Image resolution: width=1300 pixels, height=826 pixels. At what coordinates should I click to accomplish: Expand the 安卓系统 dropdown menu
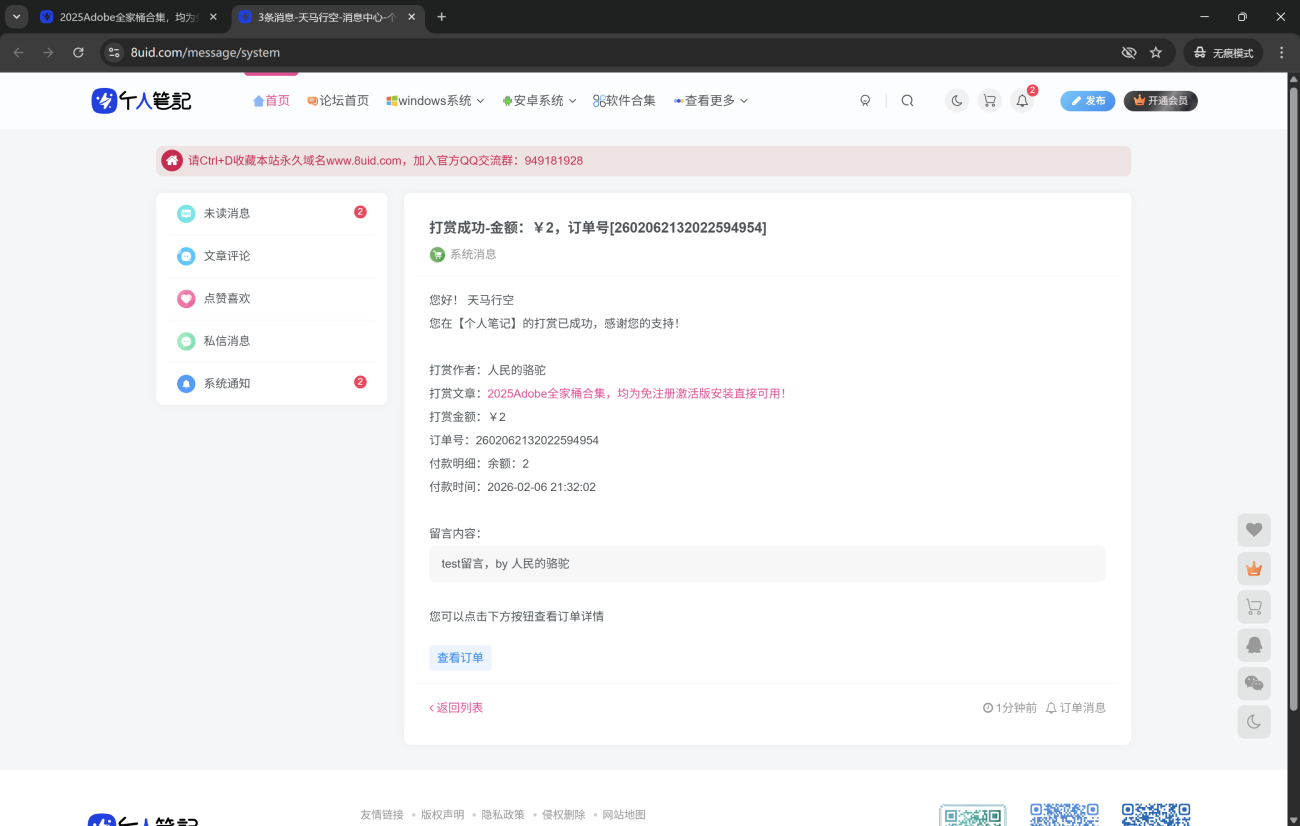point(539,100)
